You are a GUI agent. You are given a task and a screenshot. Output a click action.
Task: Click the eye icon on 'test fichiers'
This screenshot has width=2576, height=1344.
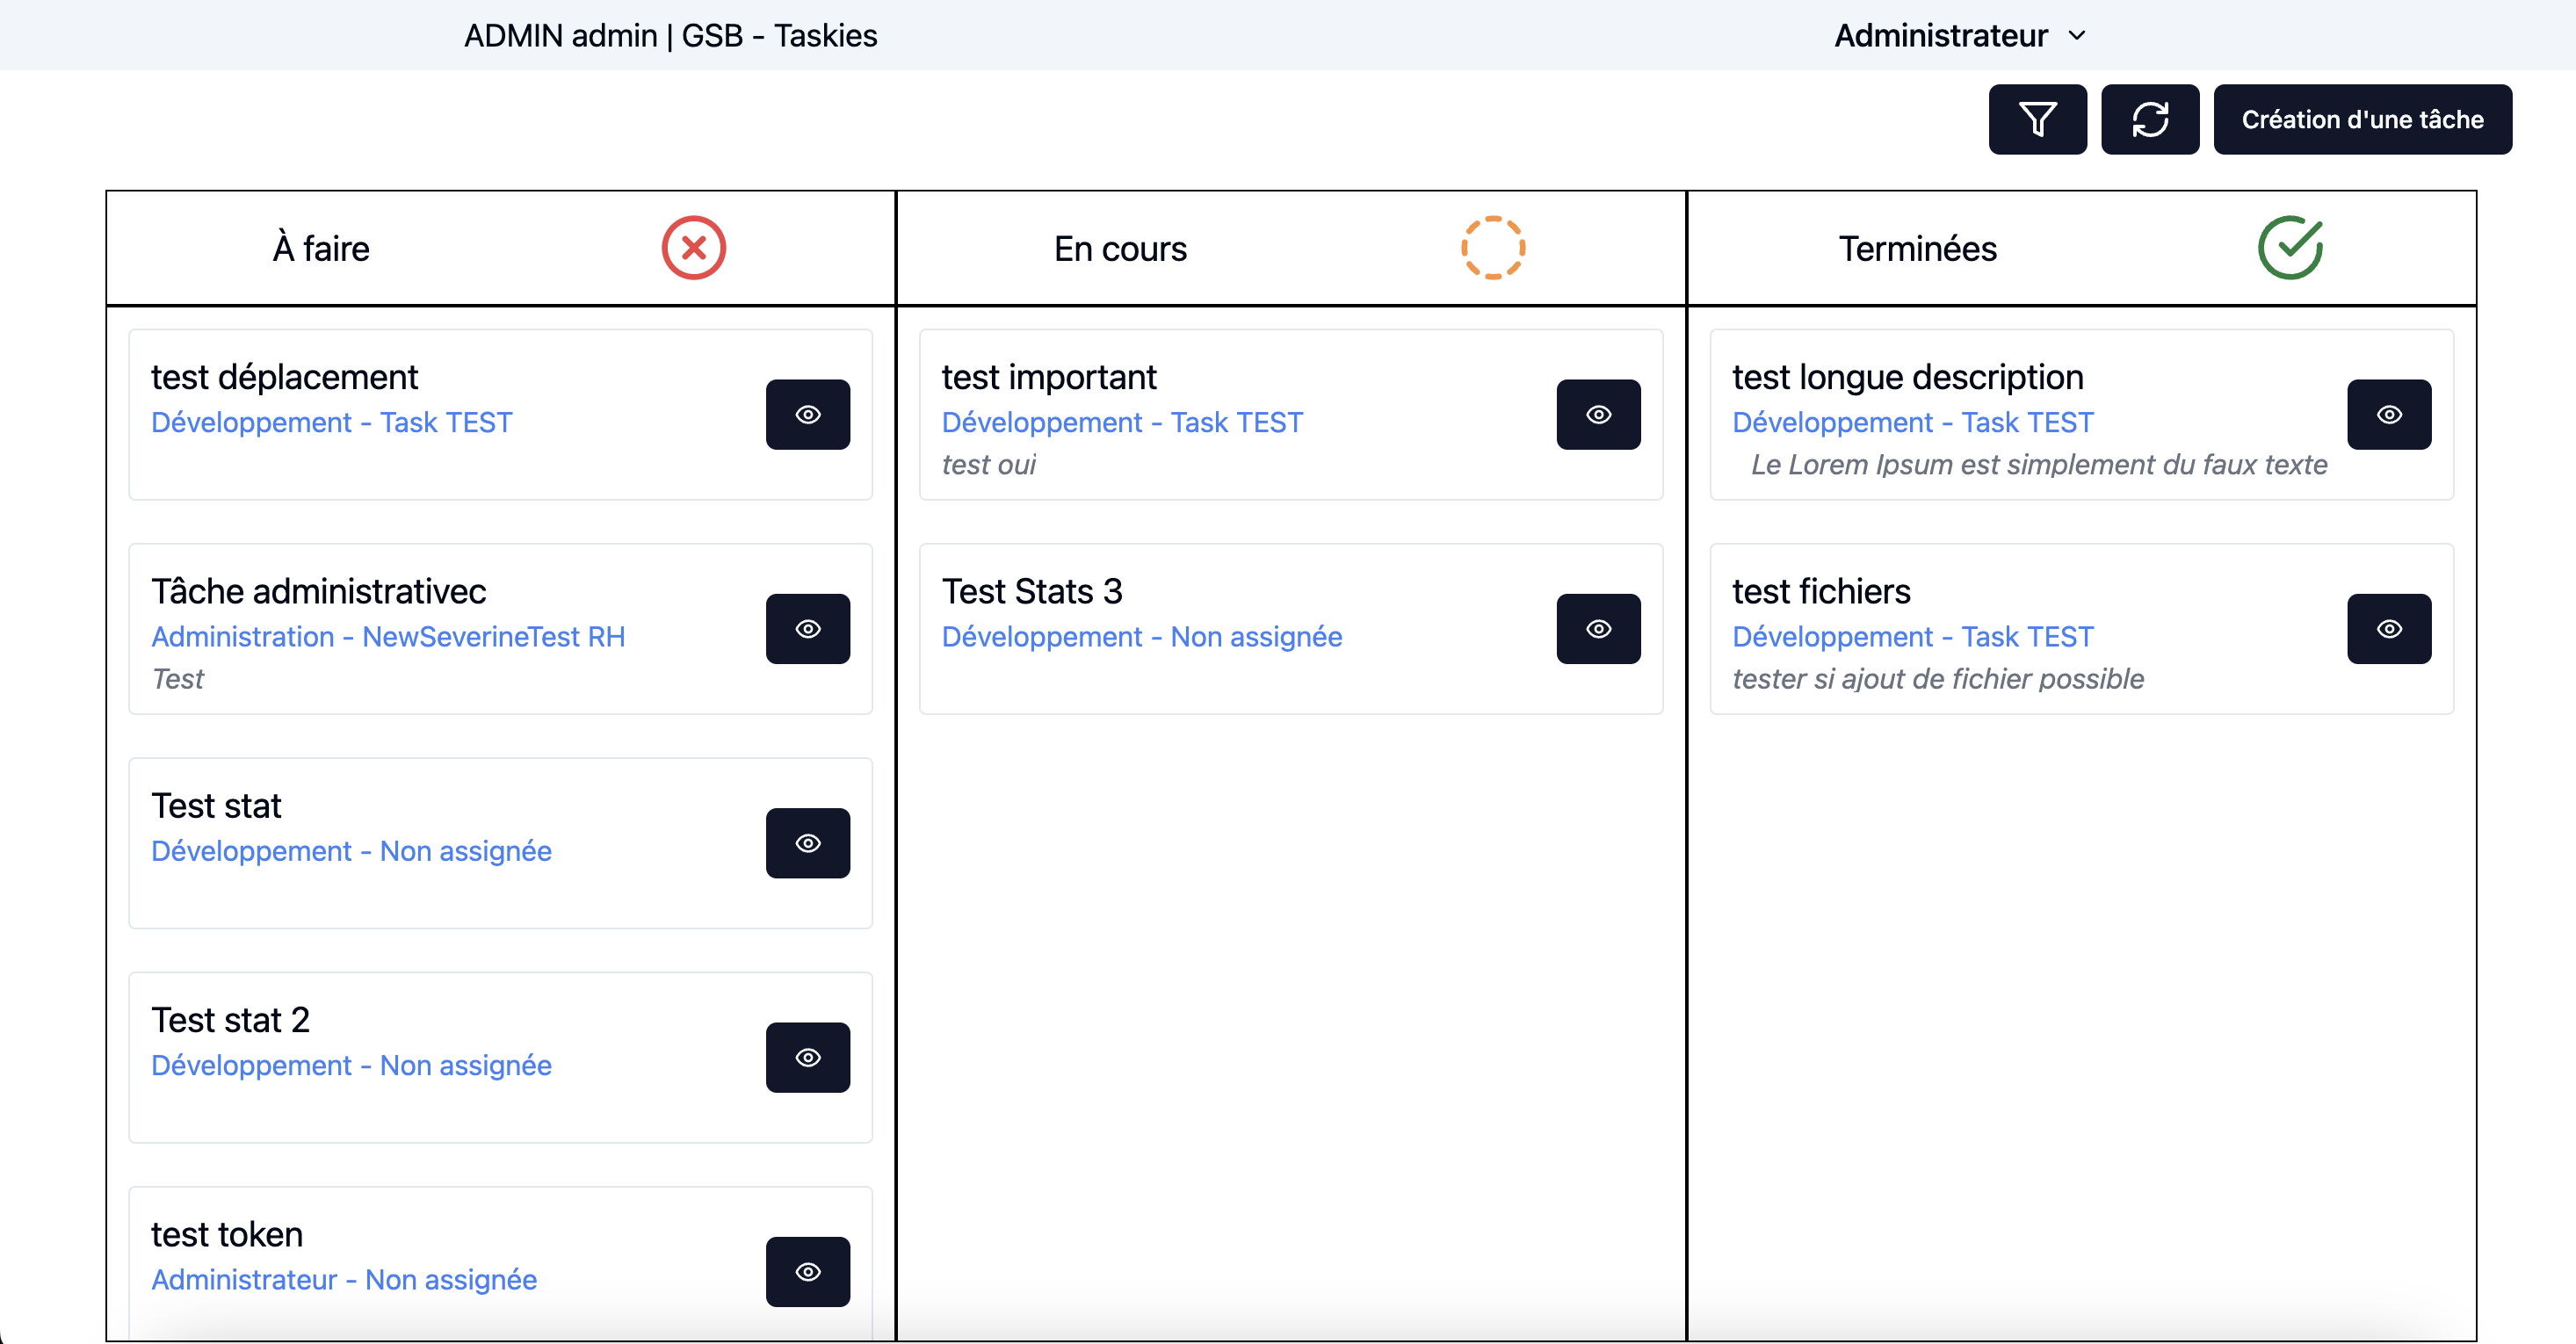2389,628
